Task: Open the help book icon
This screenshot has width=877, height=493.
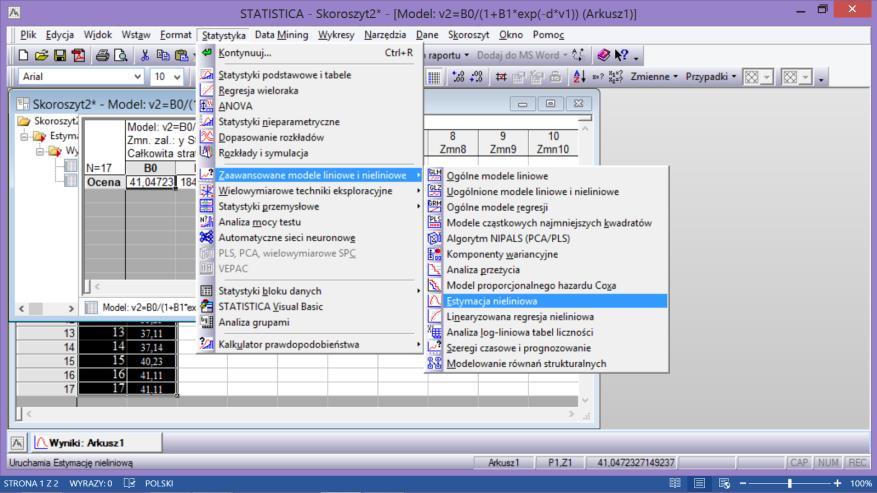Action: pyautogui.click(x=603, y=55)
